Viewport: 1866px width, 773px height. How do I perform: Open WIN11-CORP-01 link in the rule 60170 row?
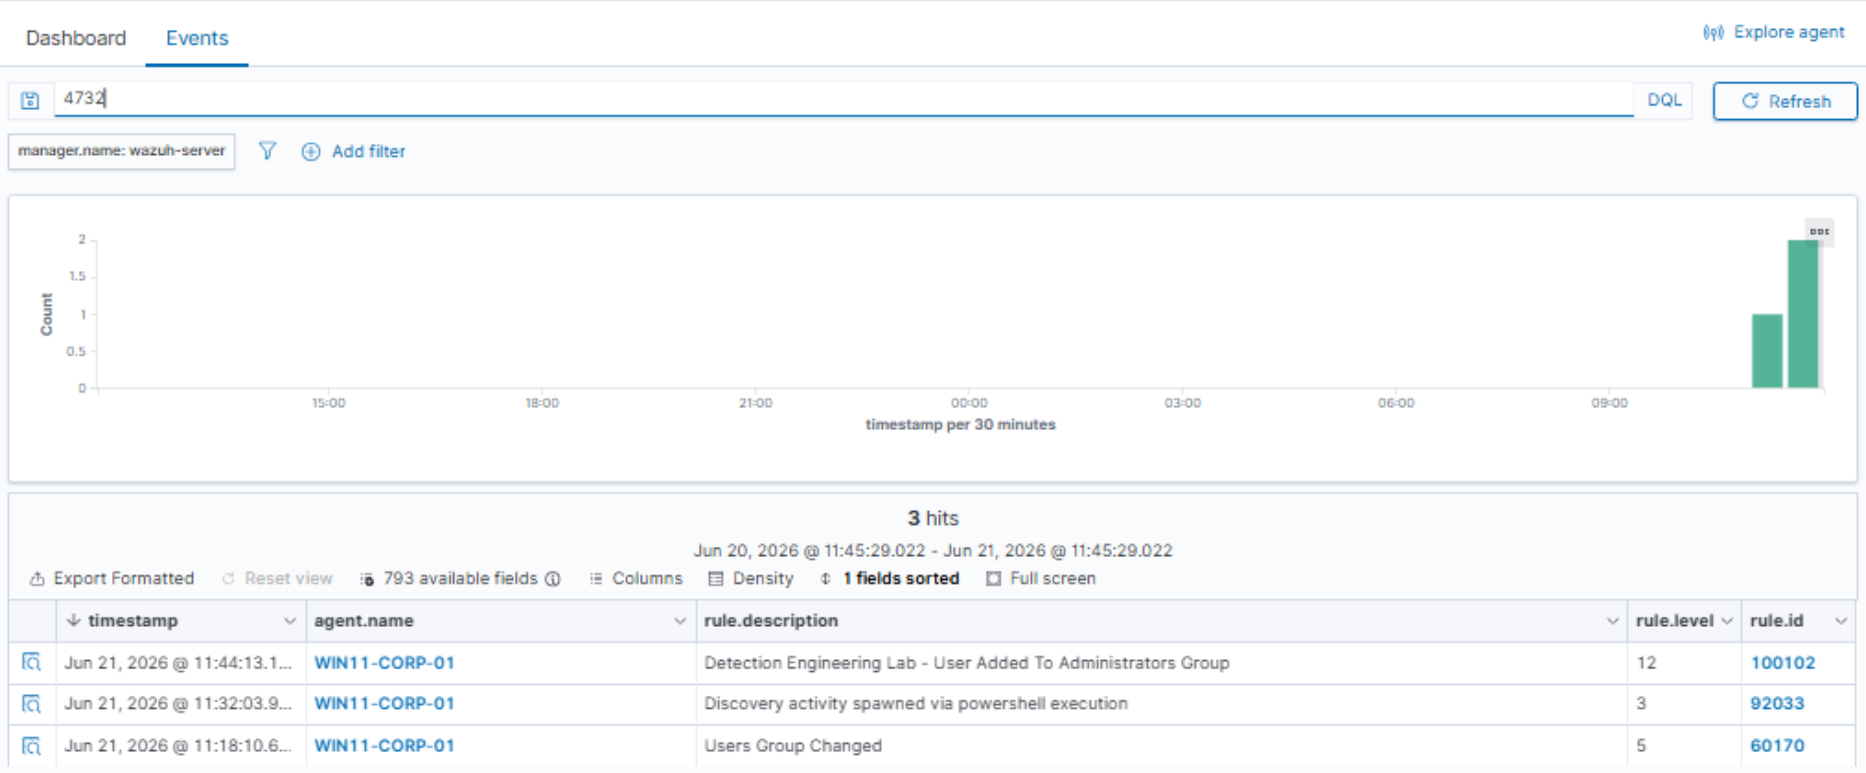384,746
